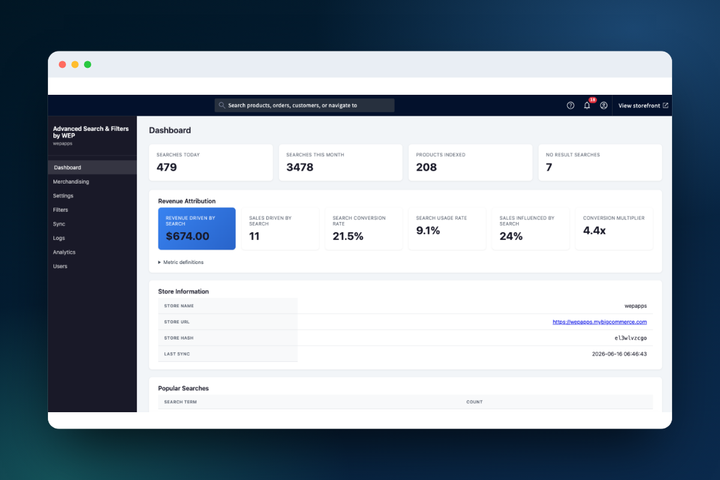Open Merchandising in the sidebar
Viewport: 720px width, 480px height.
click(x=71, y=181)
